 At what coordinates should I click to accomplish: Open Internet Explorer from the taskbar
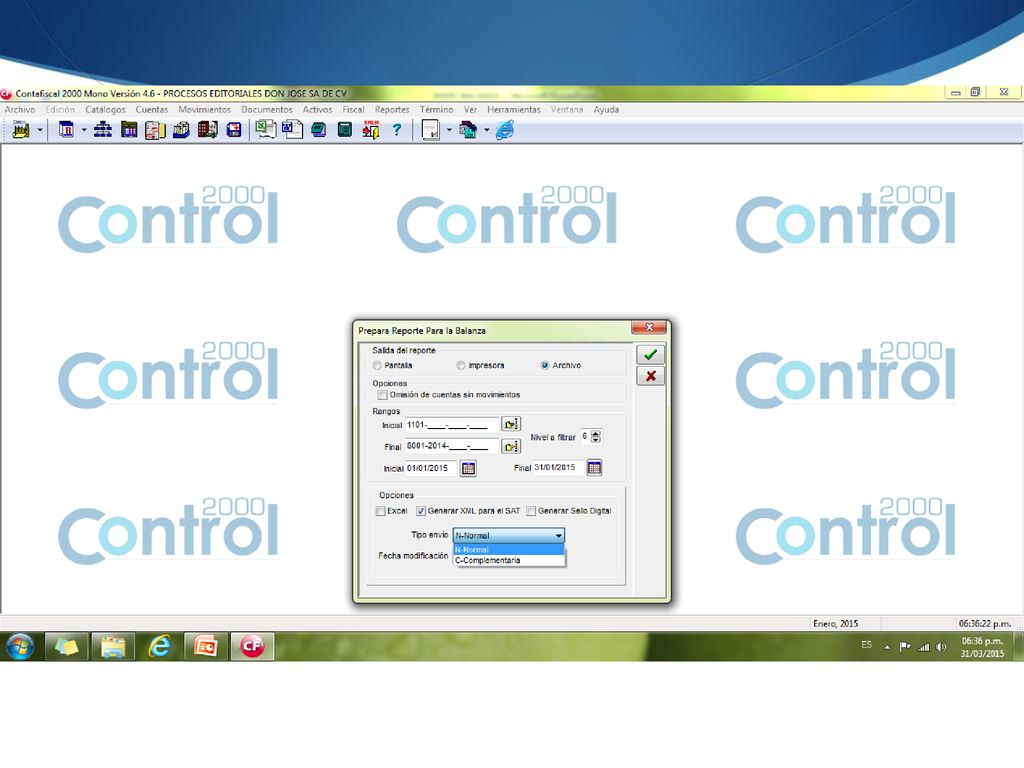point(159,647)
